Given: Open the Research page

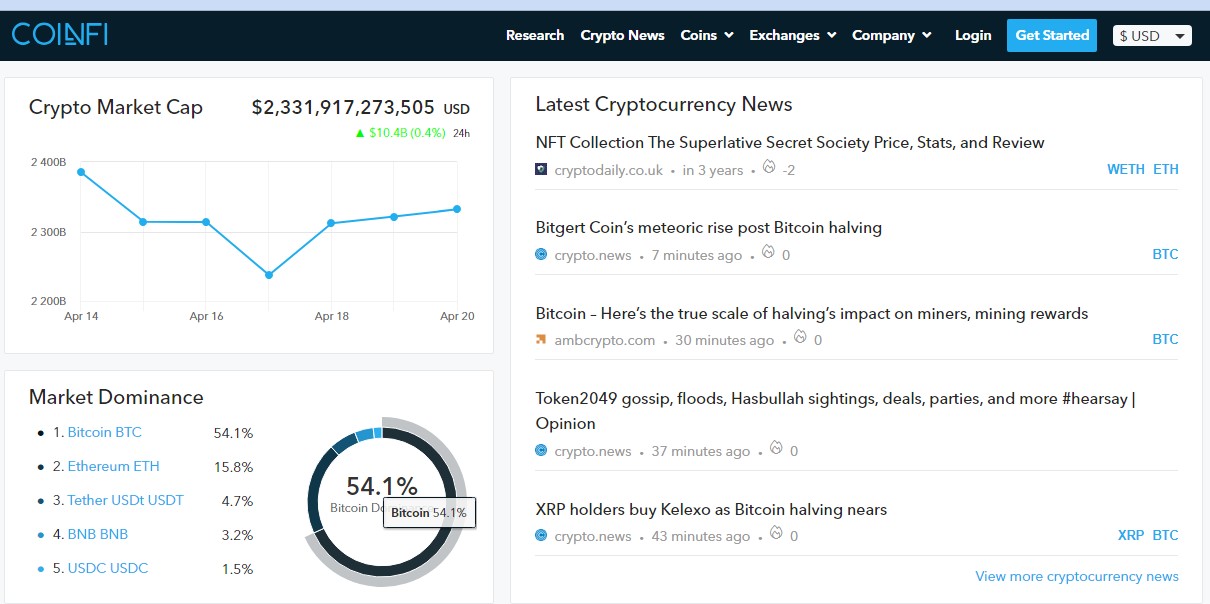Looking at the screenshot, I should [535, 35].
